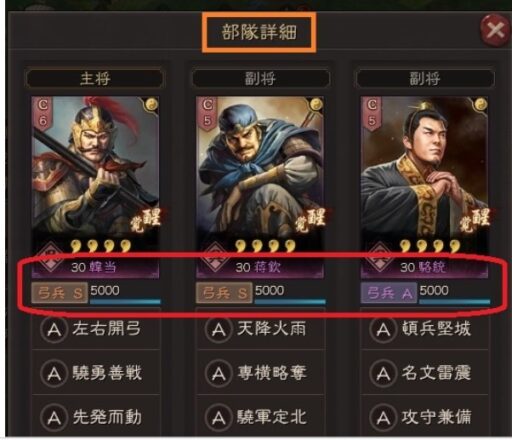
Task: Select the 名文雷震 skill of 駱統
Action: point(425,372)
